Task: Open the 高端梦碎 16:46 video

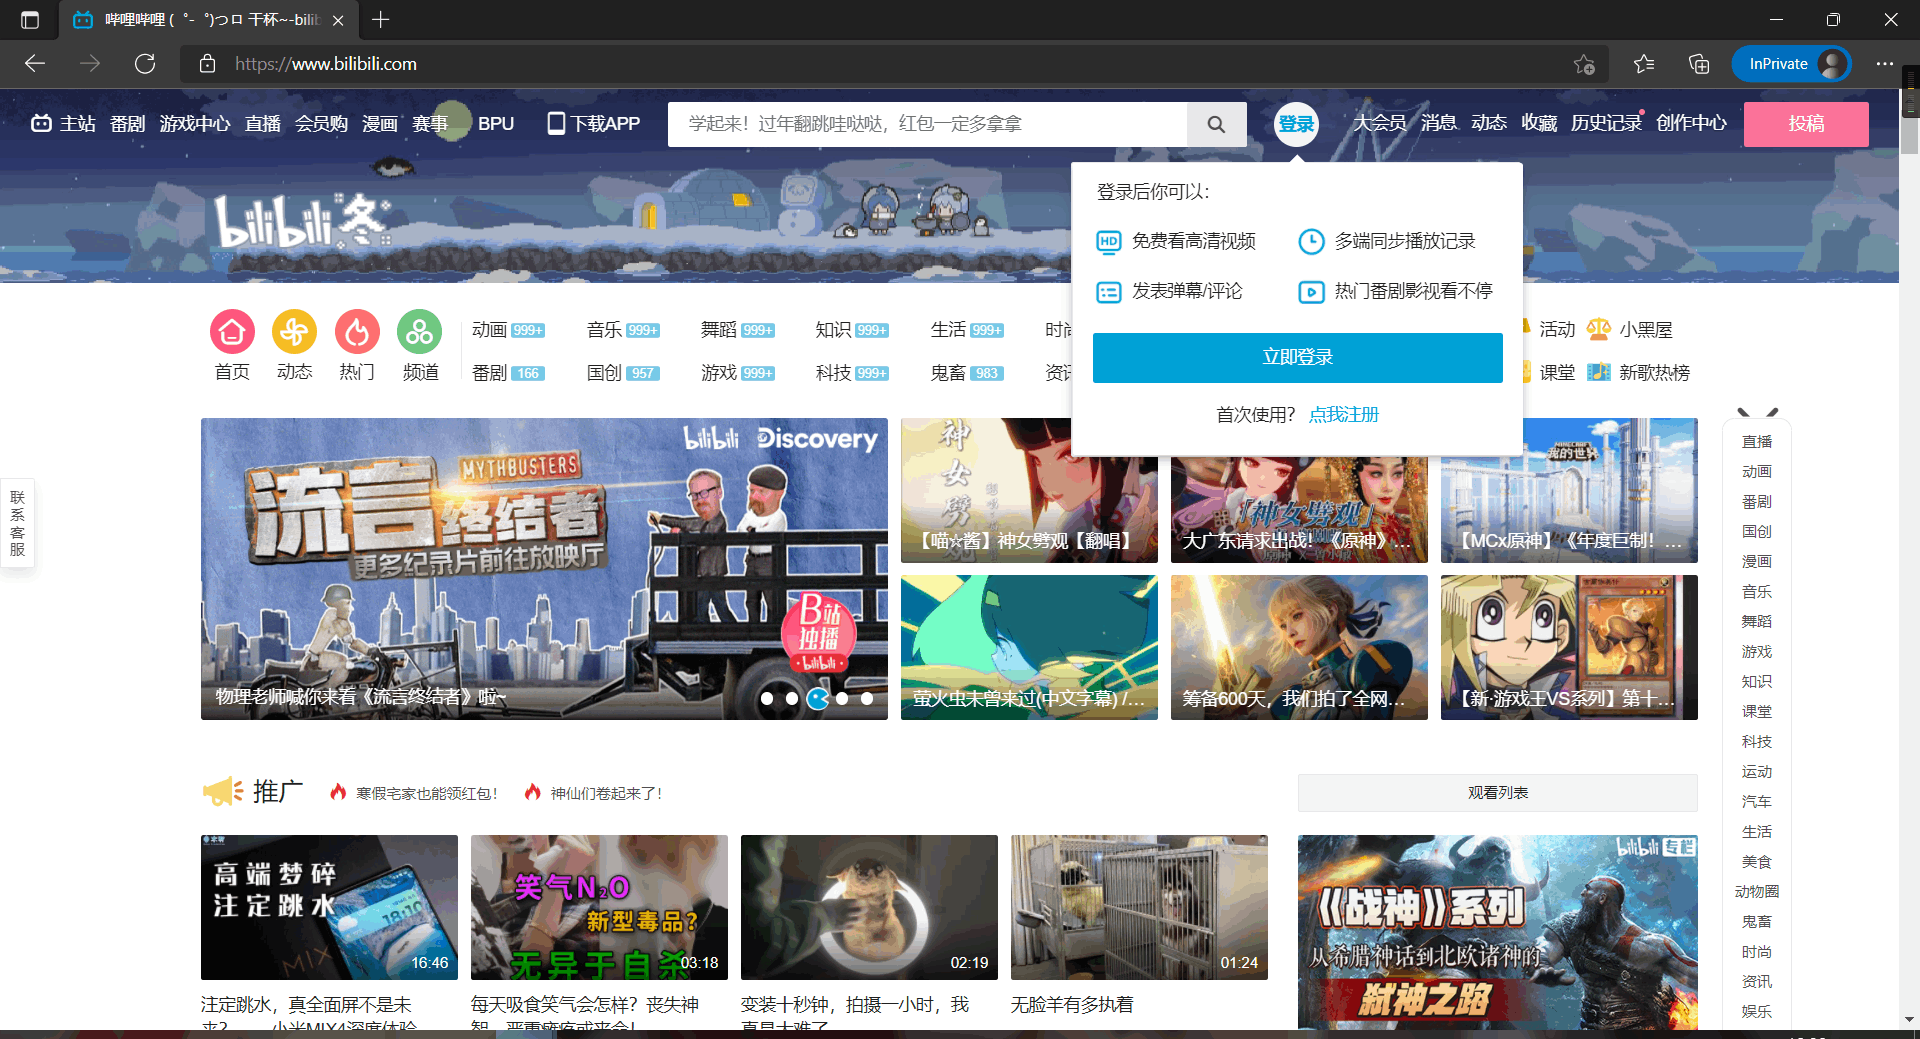Action: (329, 907)
